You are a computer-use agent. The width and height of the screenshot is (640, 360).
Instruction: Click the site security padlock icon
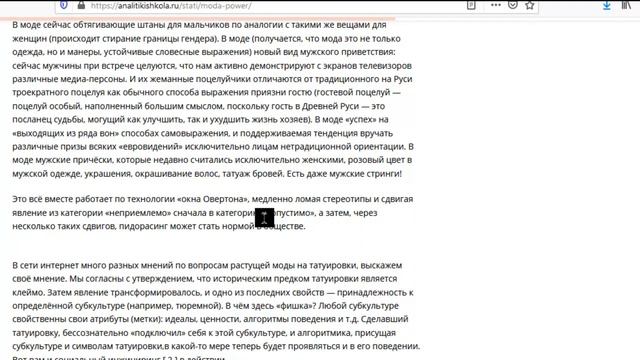tap(81, 5)
